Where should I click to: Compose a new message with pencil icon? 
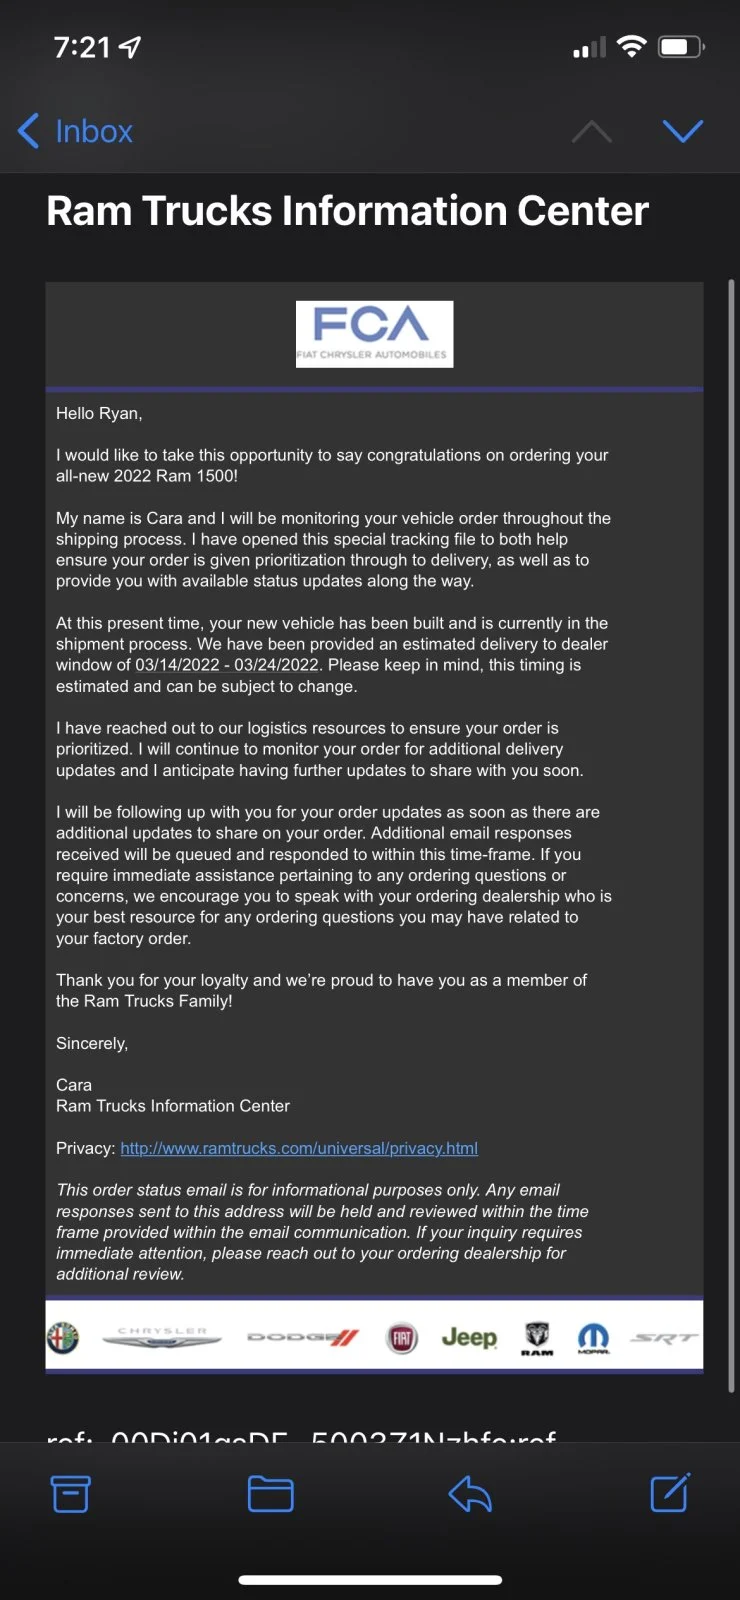670,1493
